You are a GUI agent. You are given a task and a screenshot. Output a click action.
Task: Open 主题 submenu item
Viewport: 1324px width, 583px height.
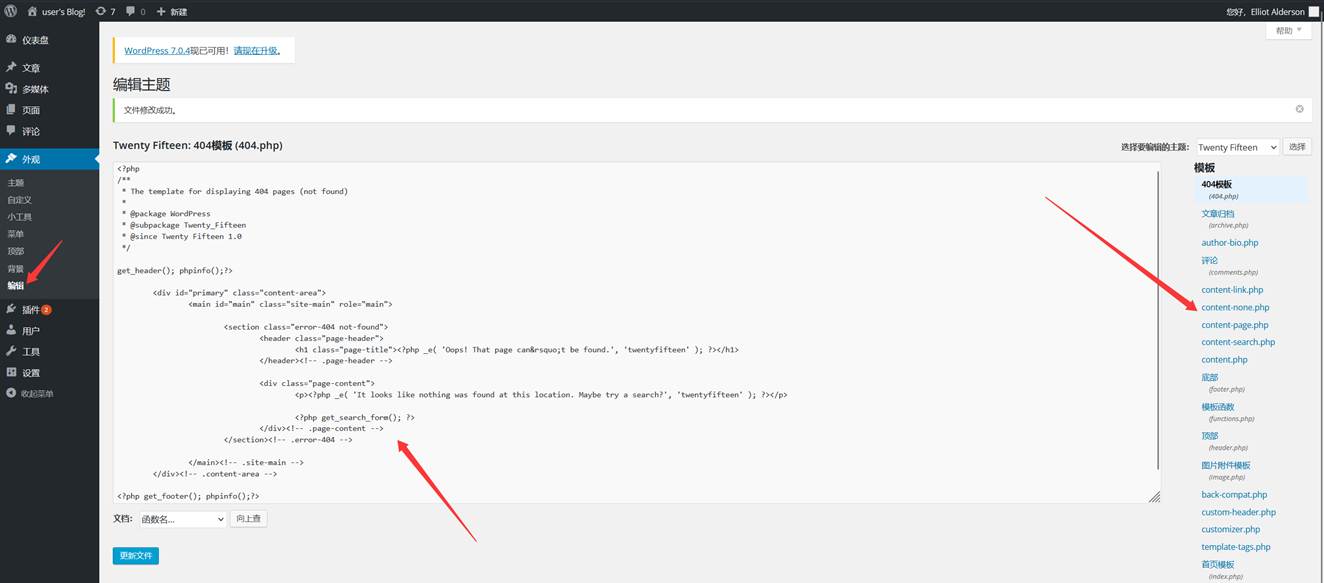click(x=15, y=183)
